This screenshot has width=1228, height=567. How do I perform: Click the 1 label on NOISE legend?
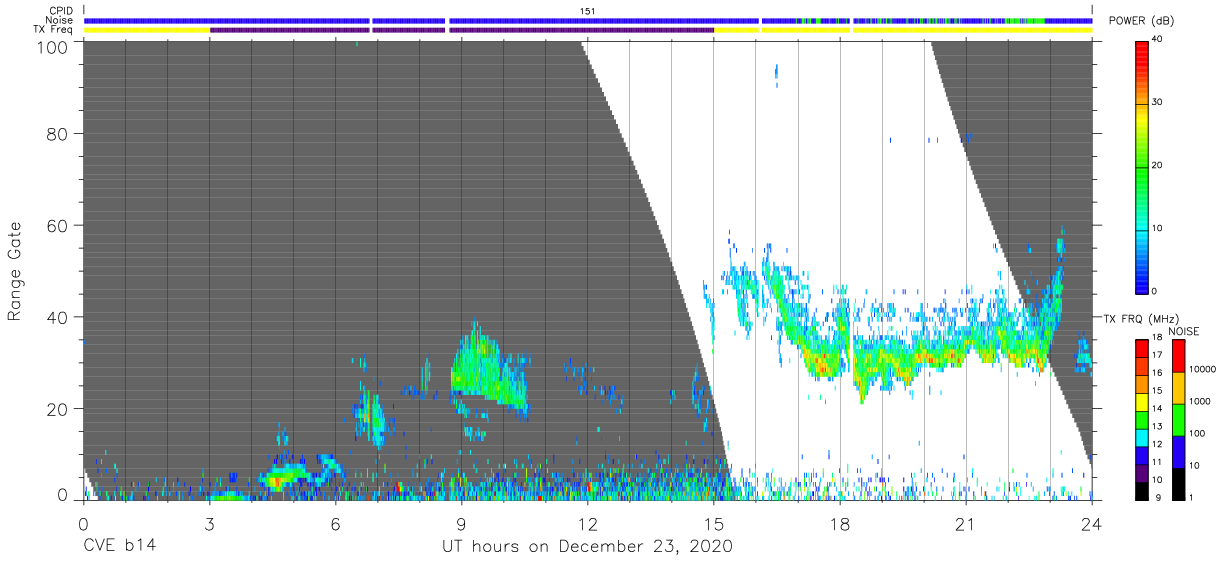[x=1189, y=497]
